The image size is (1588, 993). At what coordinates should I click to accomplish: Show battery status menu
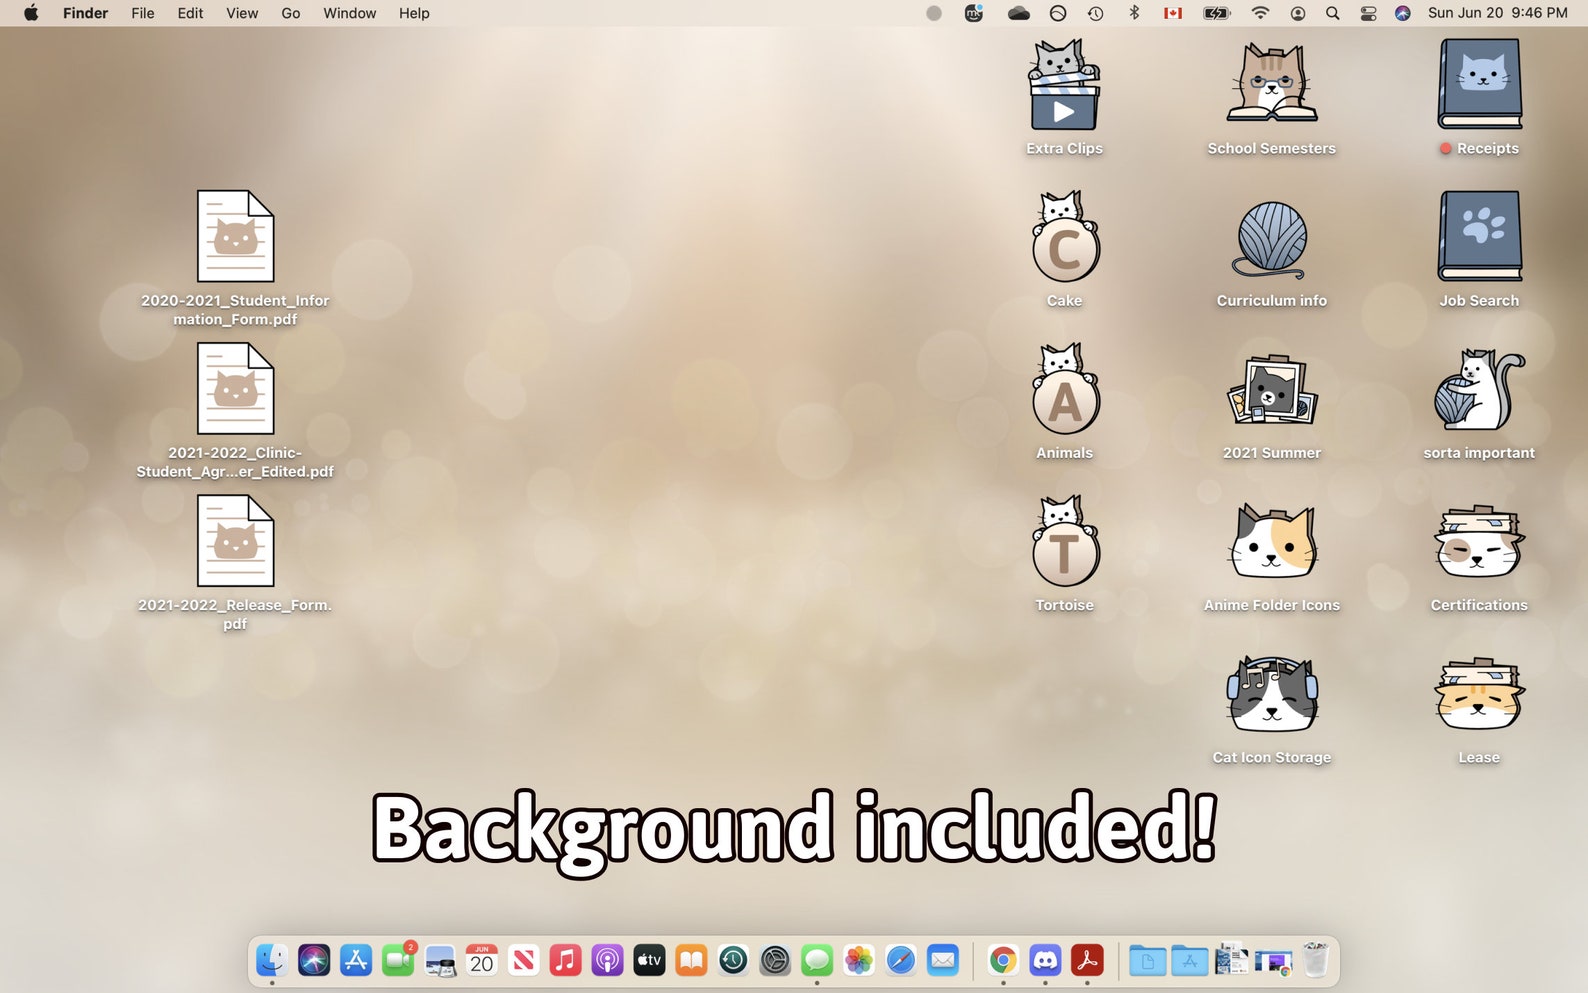click(1216, 13)
